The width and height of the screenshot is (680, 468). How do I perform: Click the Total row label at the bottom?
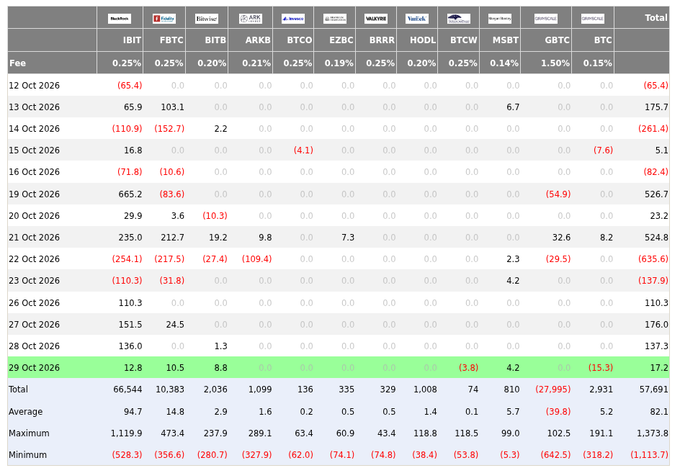(x=18, y=389)
